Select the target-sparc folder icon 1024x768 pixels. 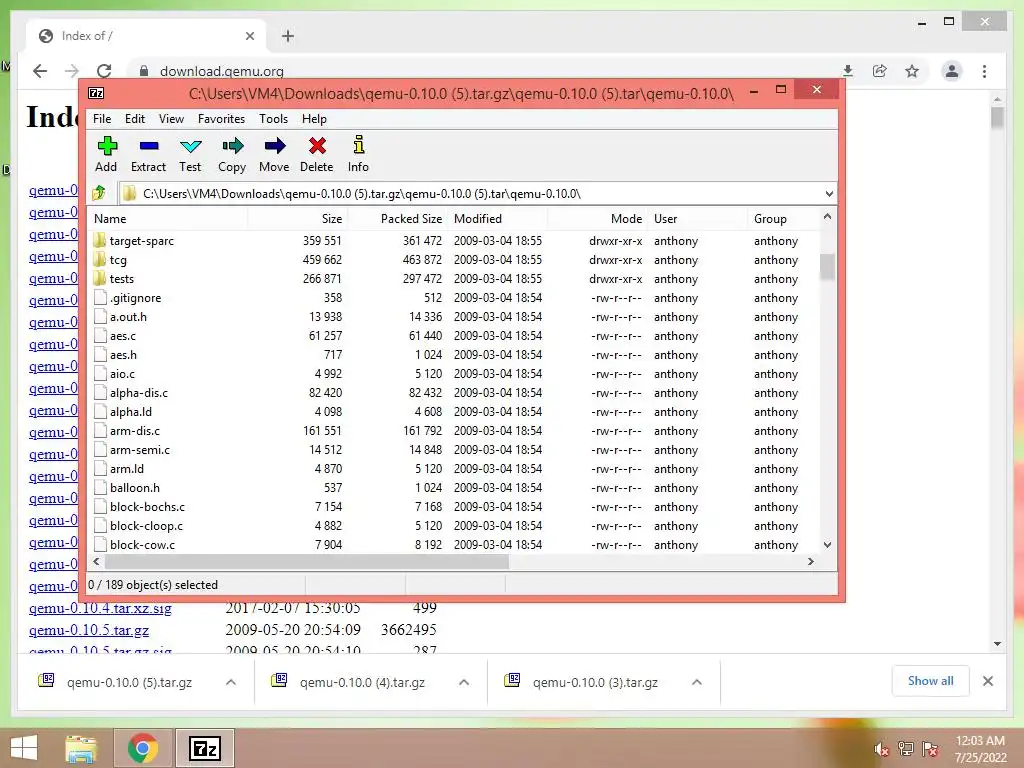coord(100,240)
